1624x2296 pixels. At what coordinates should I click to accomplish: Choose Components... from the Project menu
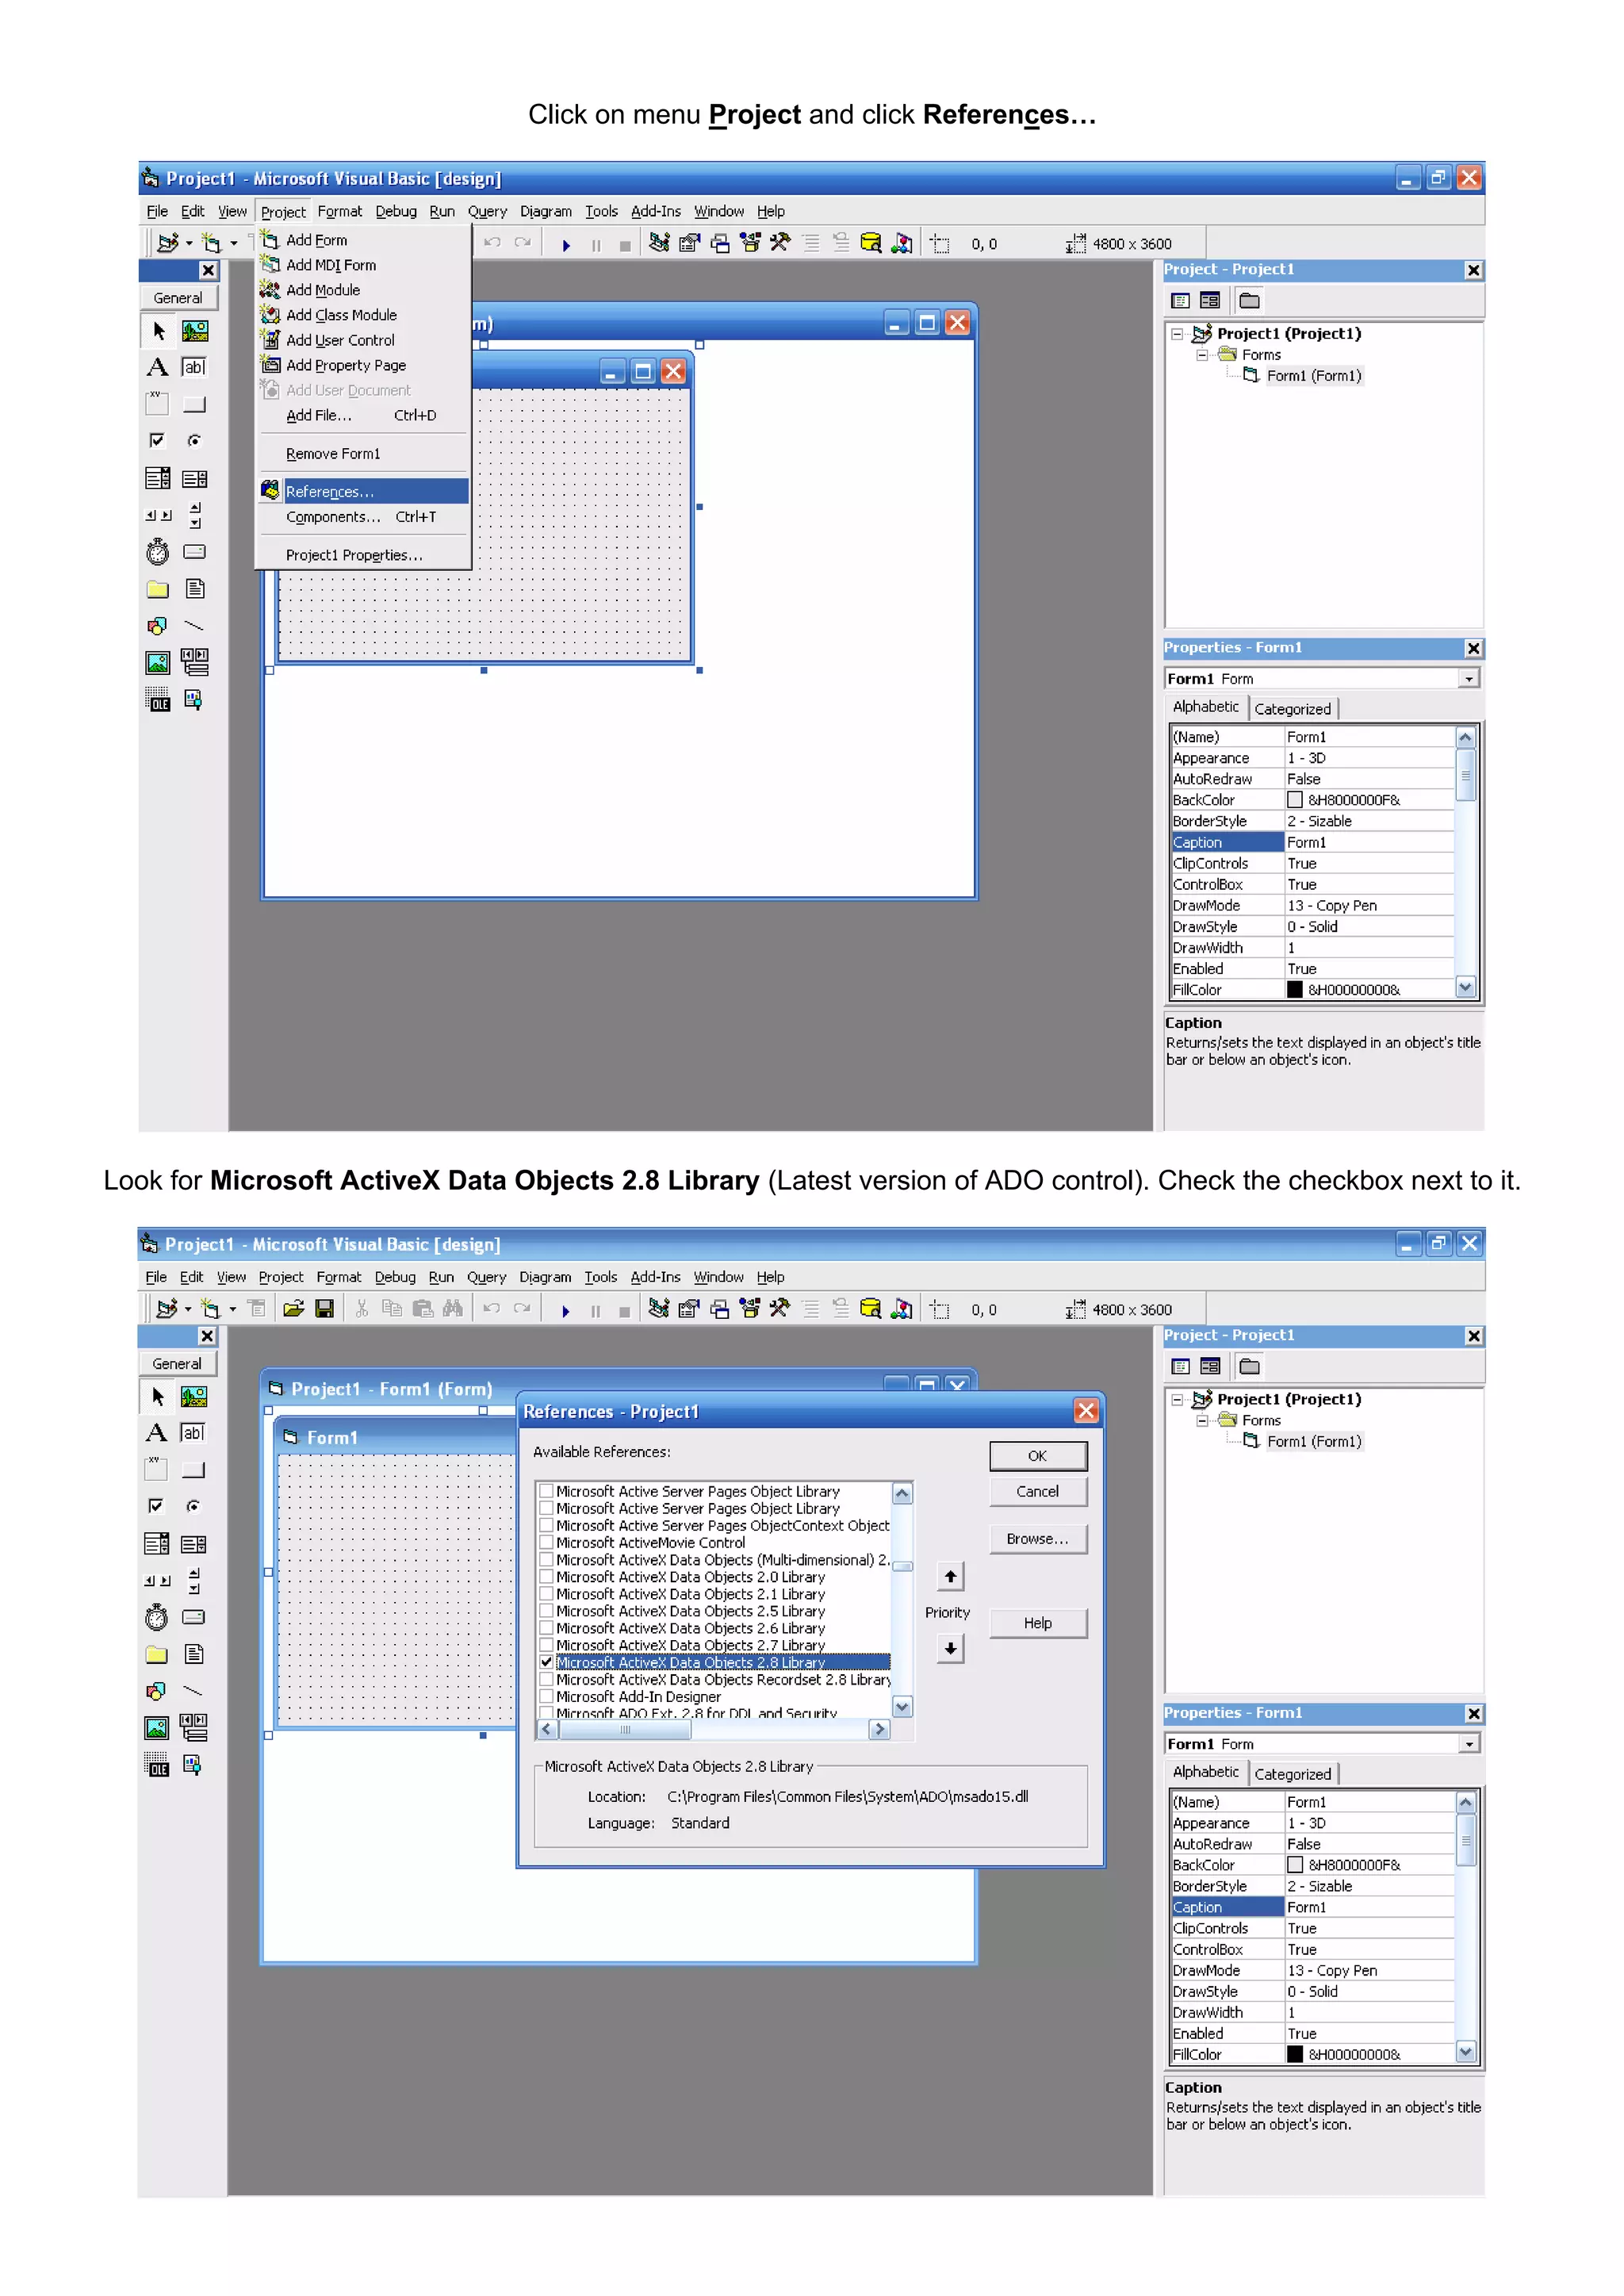[333, 517]
